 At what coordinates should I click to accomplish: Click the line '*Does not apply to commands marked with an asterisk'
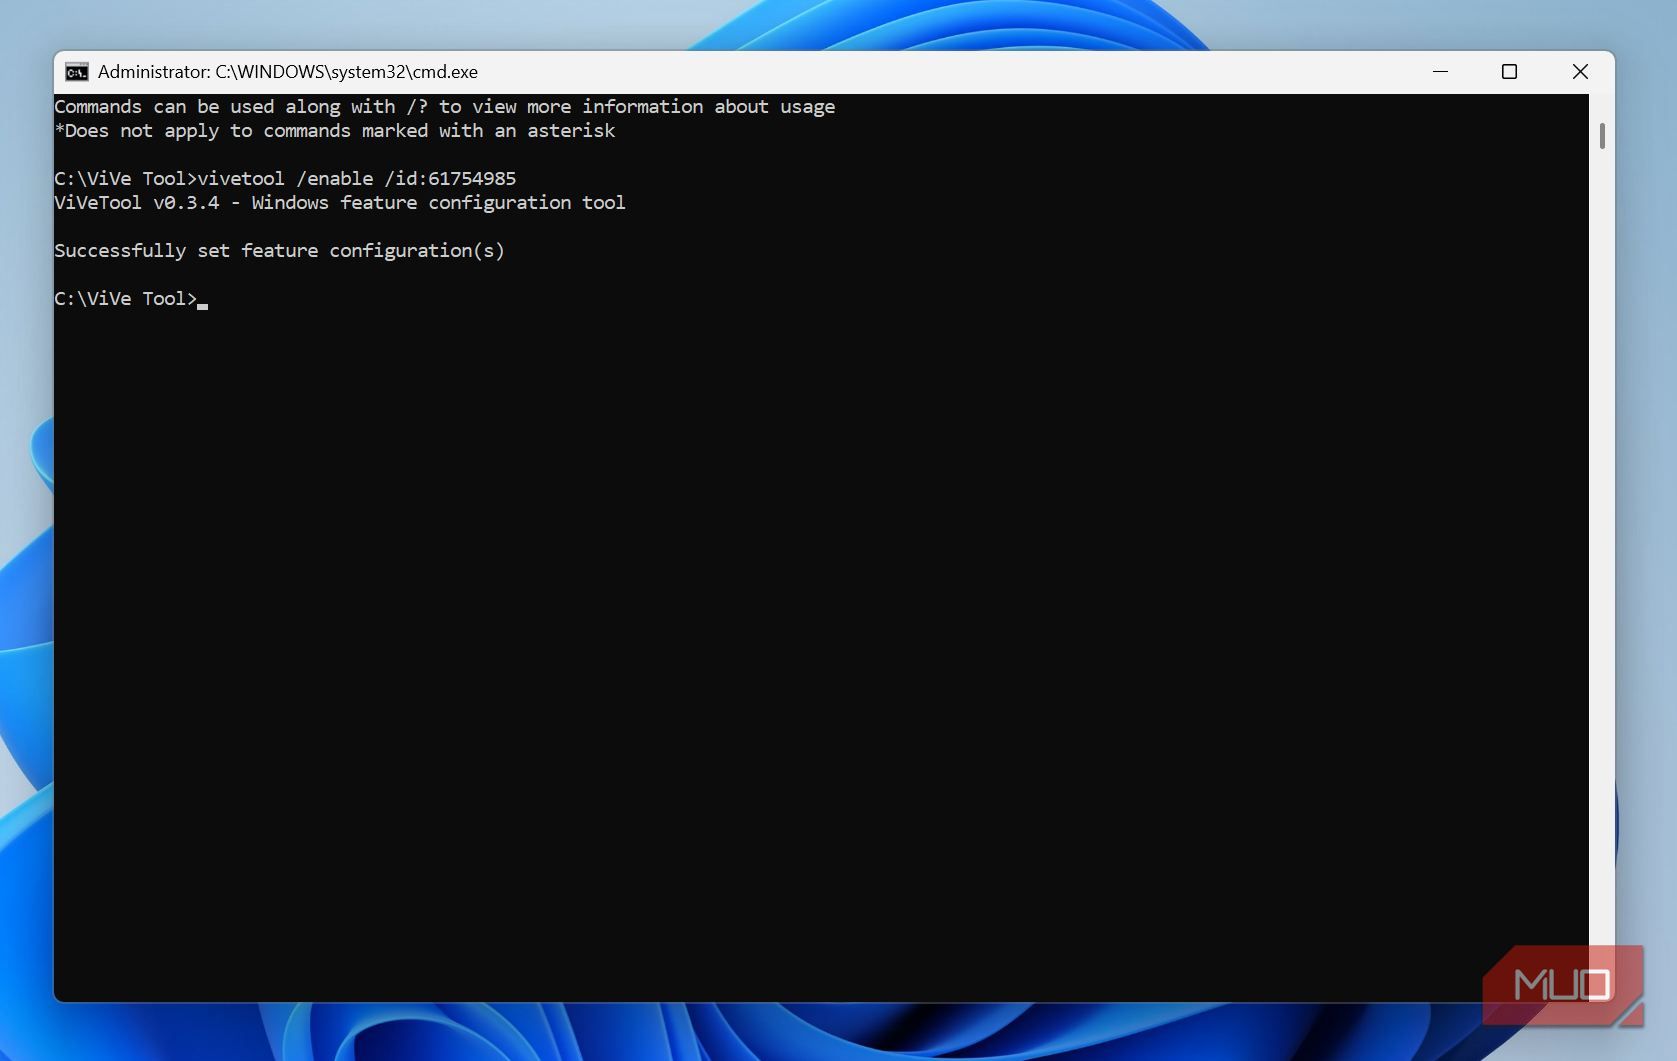[335, 131]
